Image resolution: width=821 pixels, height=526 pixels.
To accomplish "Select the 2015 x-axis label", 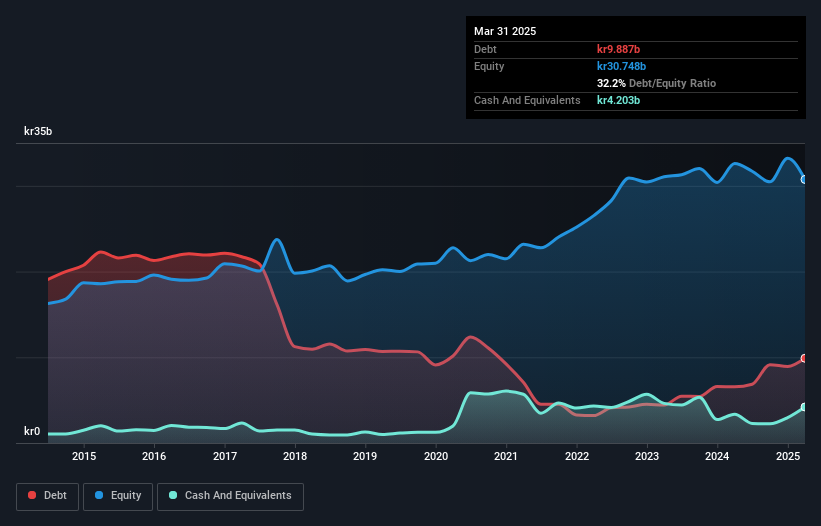I will tap(84, 456).
